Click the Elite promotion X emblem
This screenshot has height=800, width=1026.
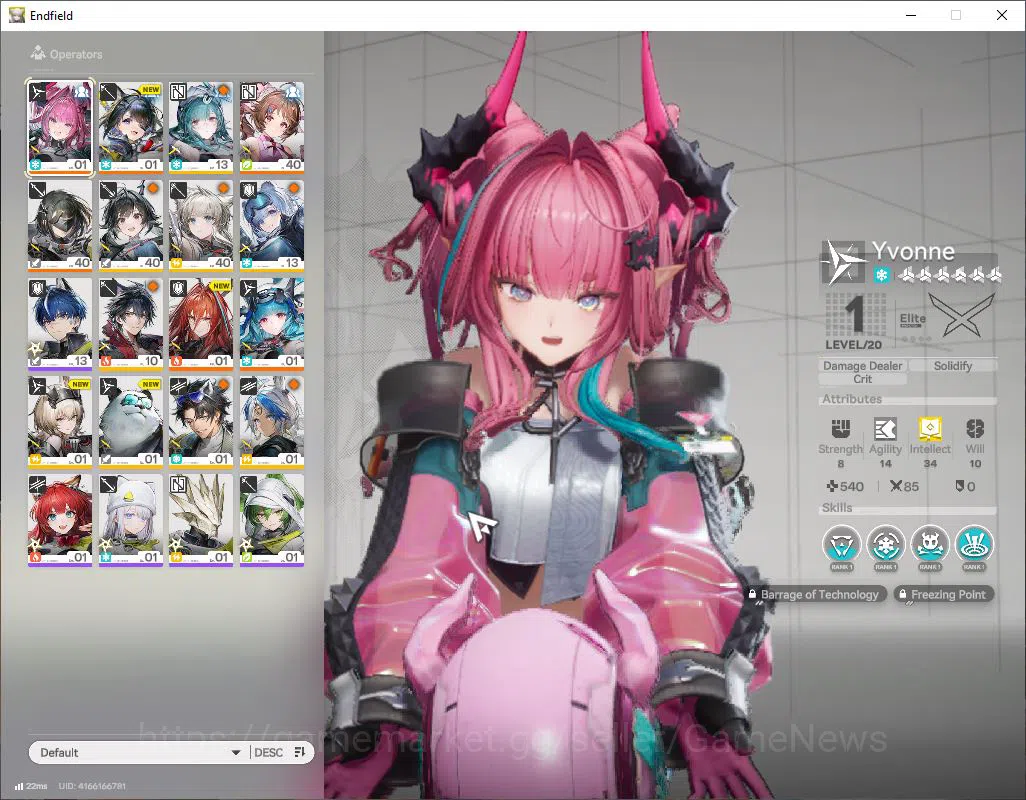tap(961, 315)
